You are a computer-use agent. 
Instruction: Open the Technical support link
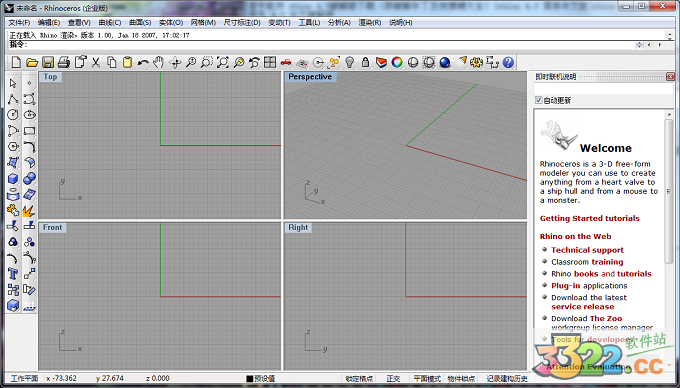coord(587,250)
